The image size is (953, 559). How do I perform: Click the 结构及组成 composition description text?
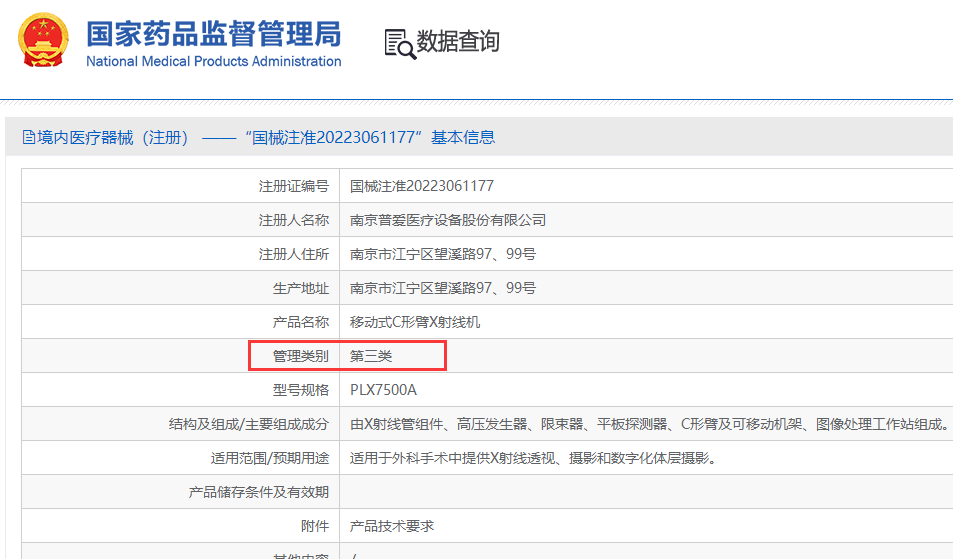tap(648, 424)
